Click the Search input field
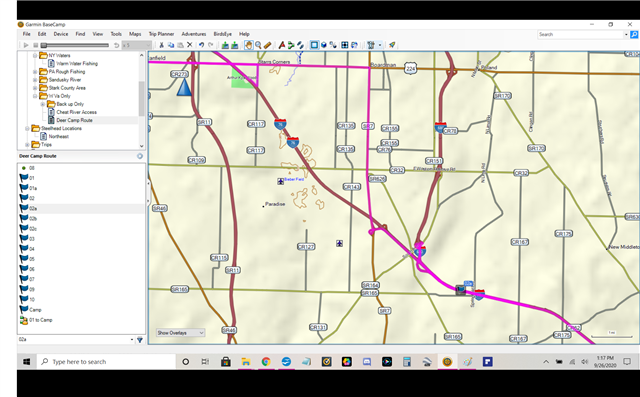This screenshot has width=640, height=397. (x=580, y=34)
